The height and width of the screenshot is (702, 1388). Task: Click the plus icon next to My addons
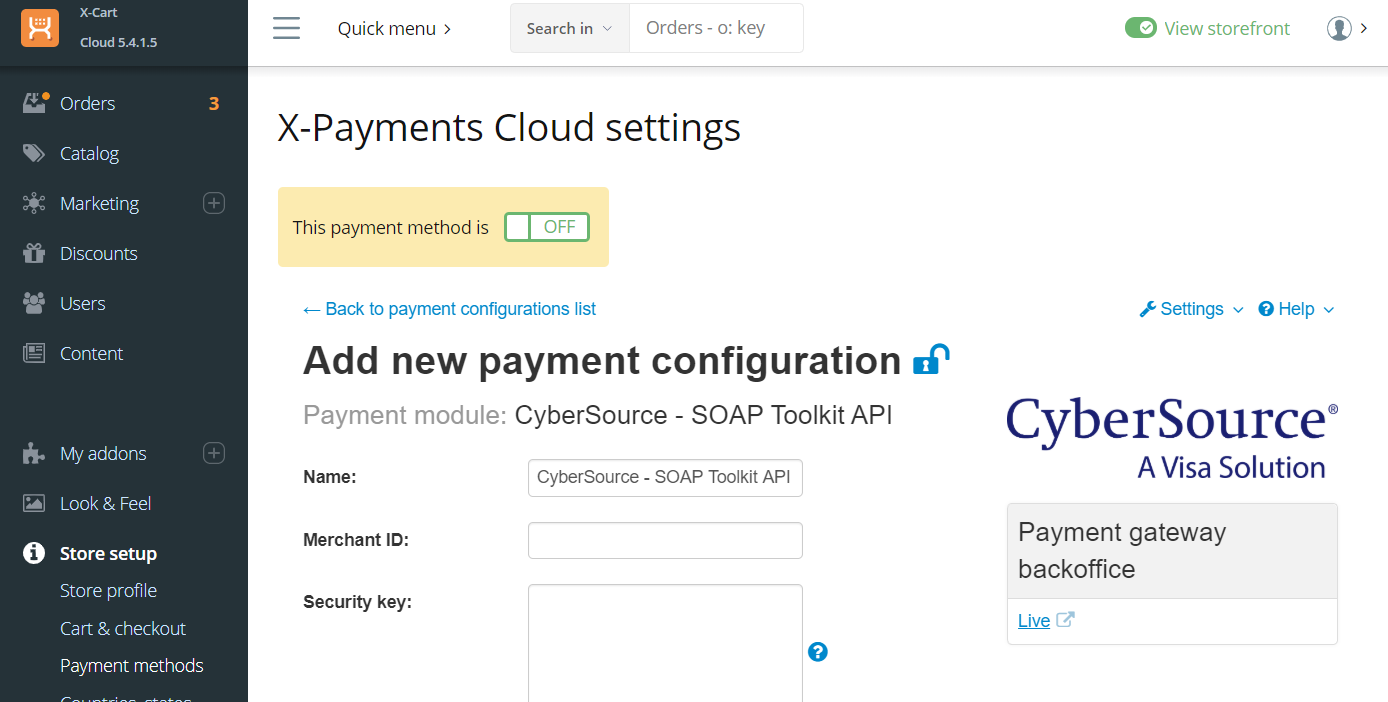coord(214,453)
